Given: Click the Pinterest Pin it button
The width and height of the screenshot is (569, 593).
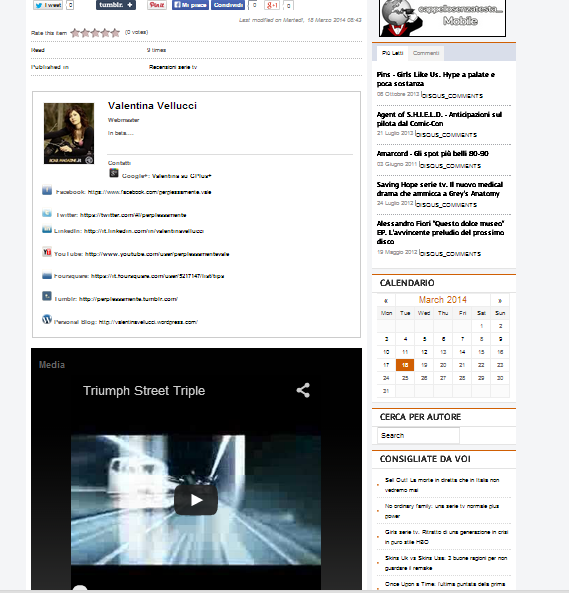Looking at the screenshot, I should (x=157, y=5).
